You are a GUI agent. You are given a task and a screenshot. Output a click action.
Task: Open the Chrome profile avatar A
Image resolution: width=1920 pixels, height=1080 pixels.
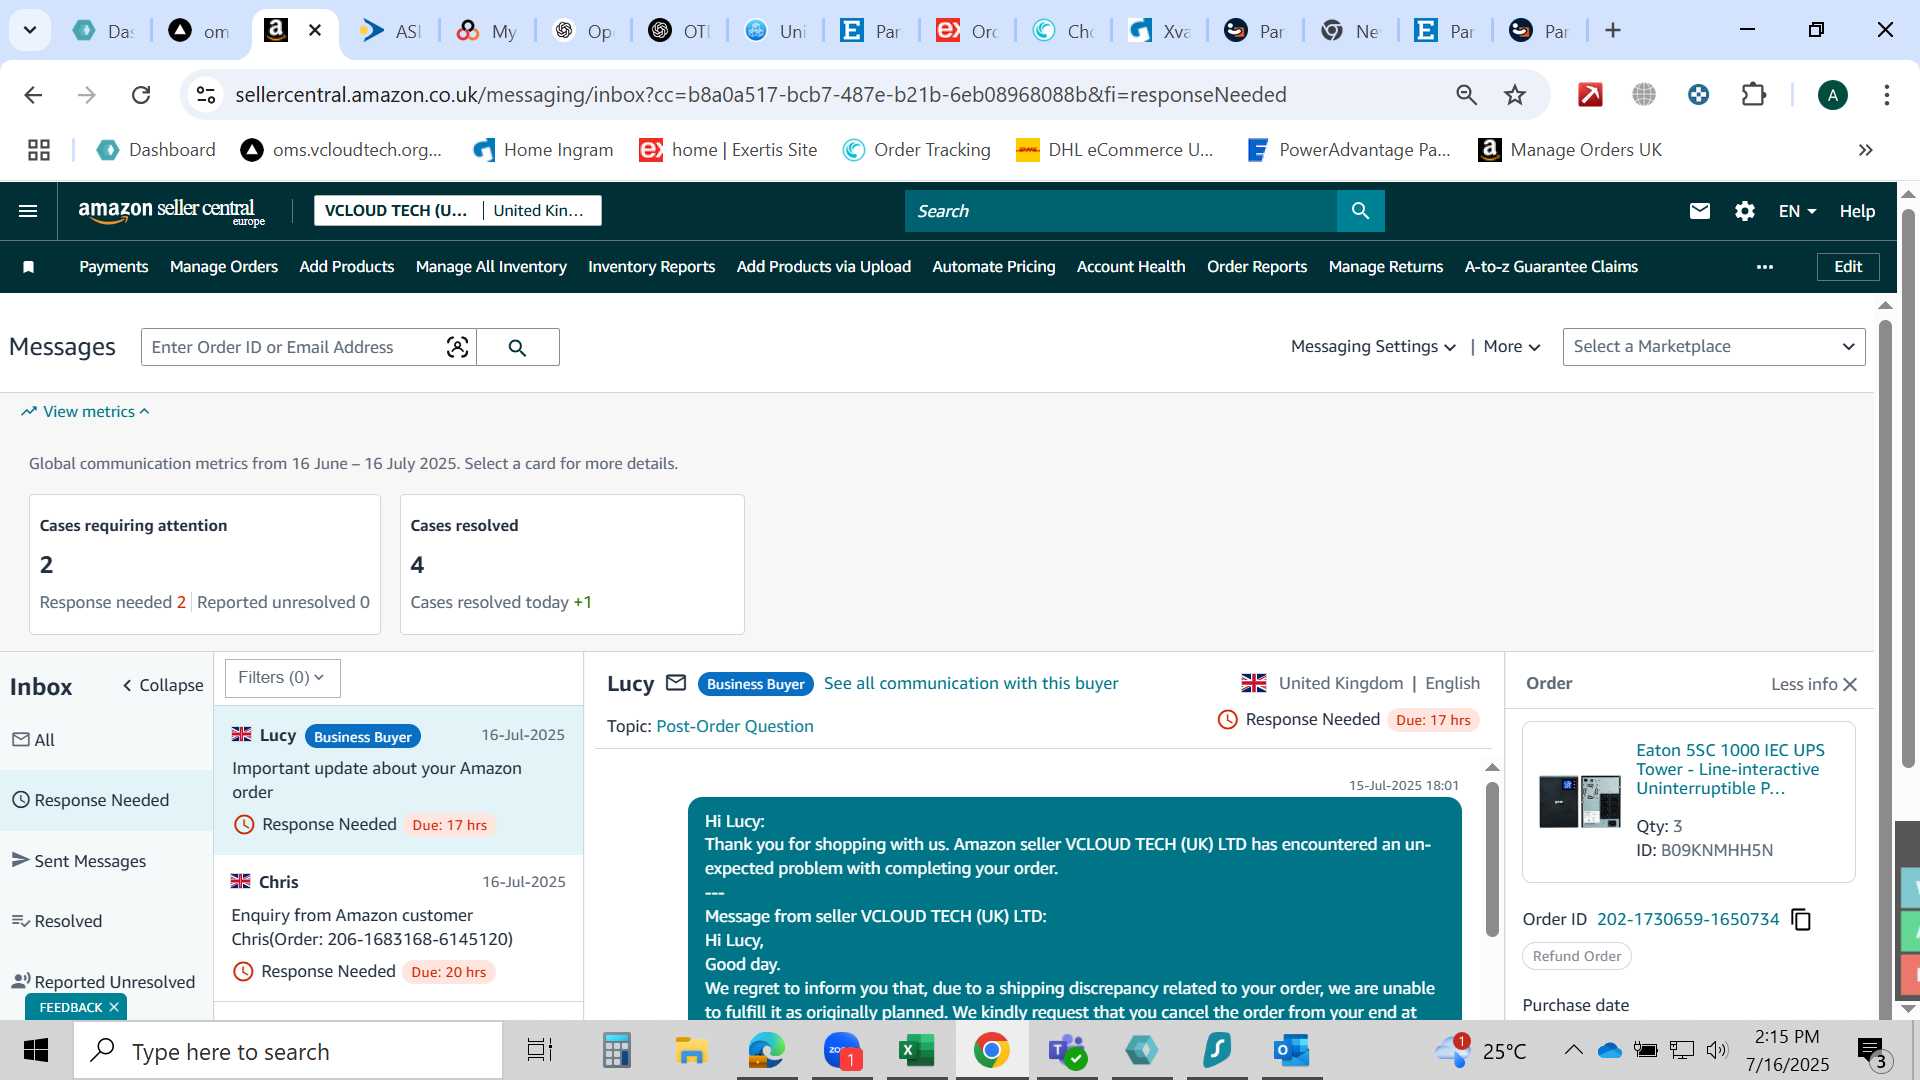1832,95
